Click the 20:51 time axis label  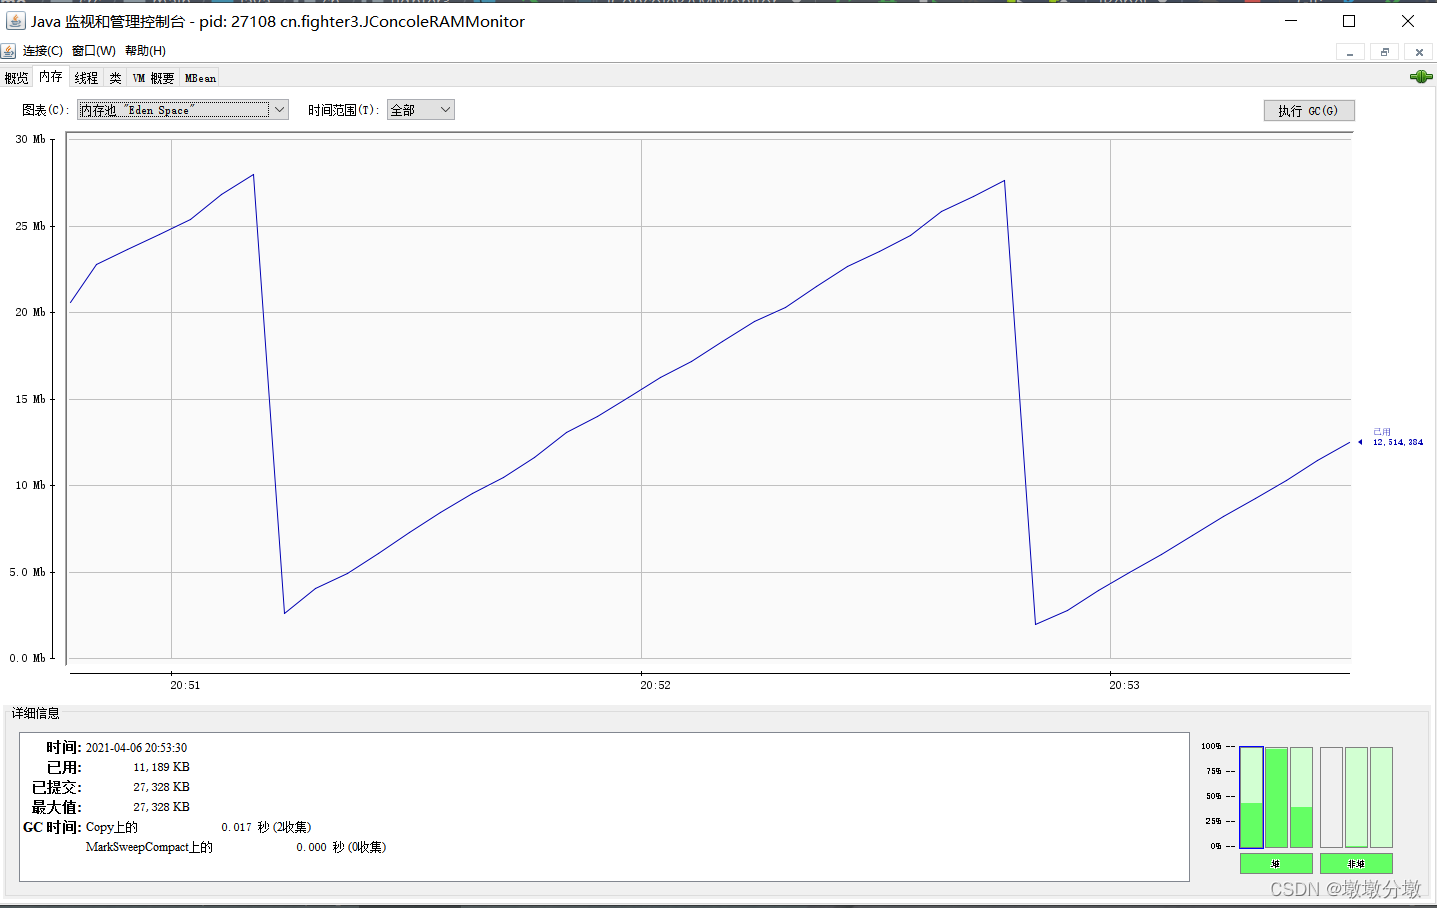click(x=185, y=685)
